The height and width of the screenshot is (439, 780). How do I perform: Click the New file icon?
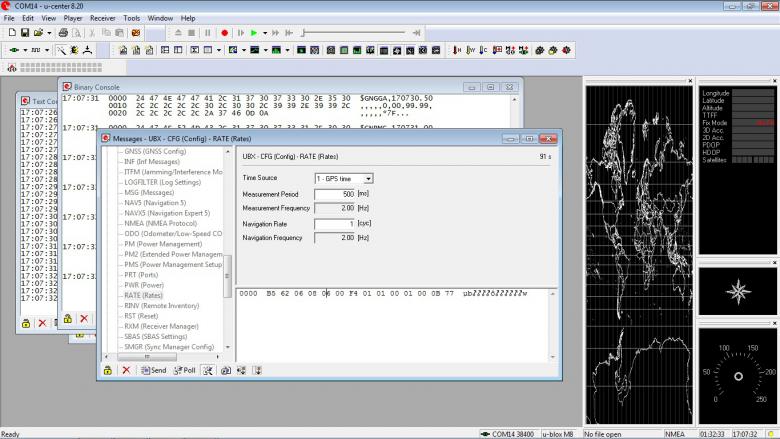(12, 33)
